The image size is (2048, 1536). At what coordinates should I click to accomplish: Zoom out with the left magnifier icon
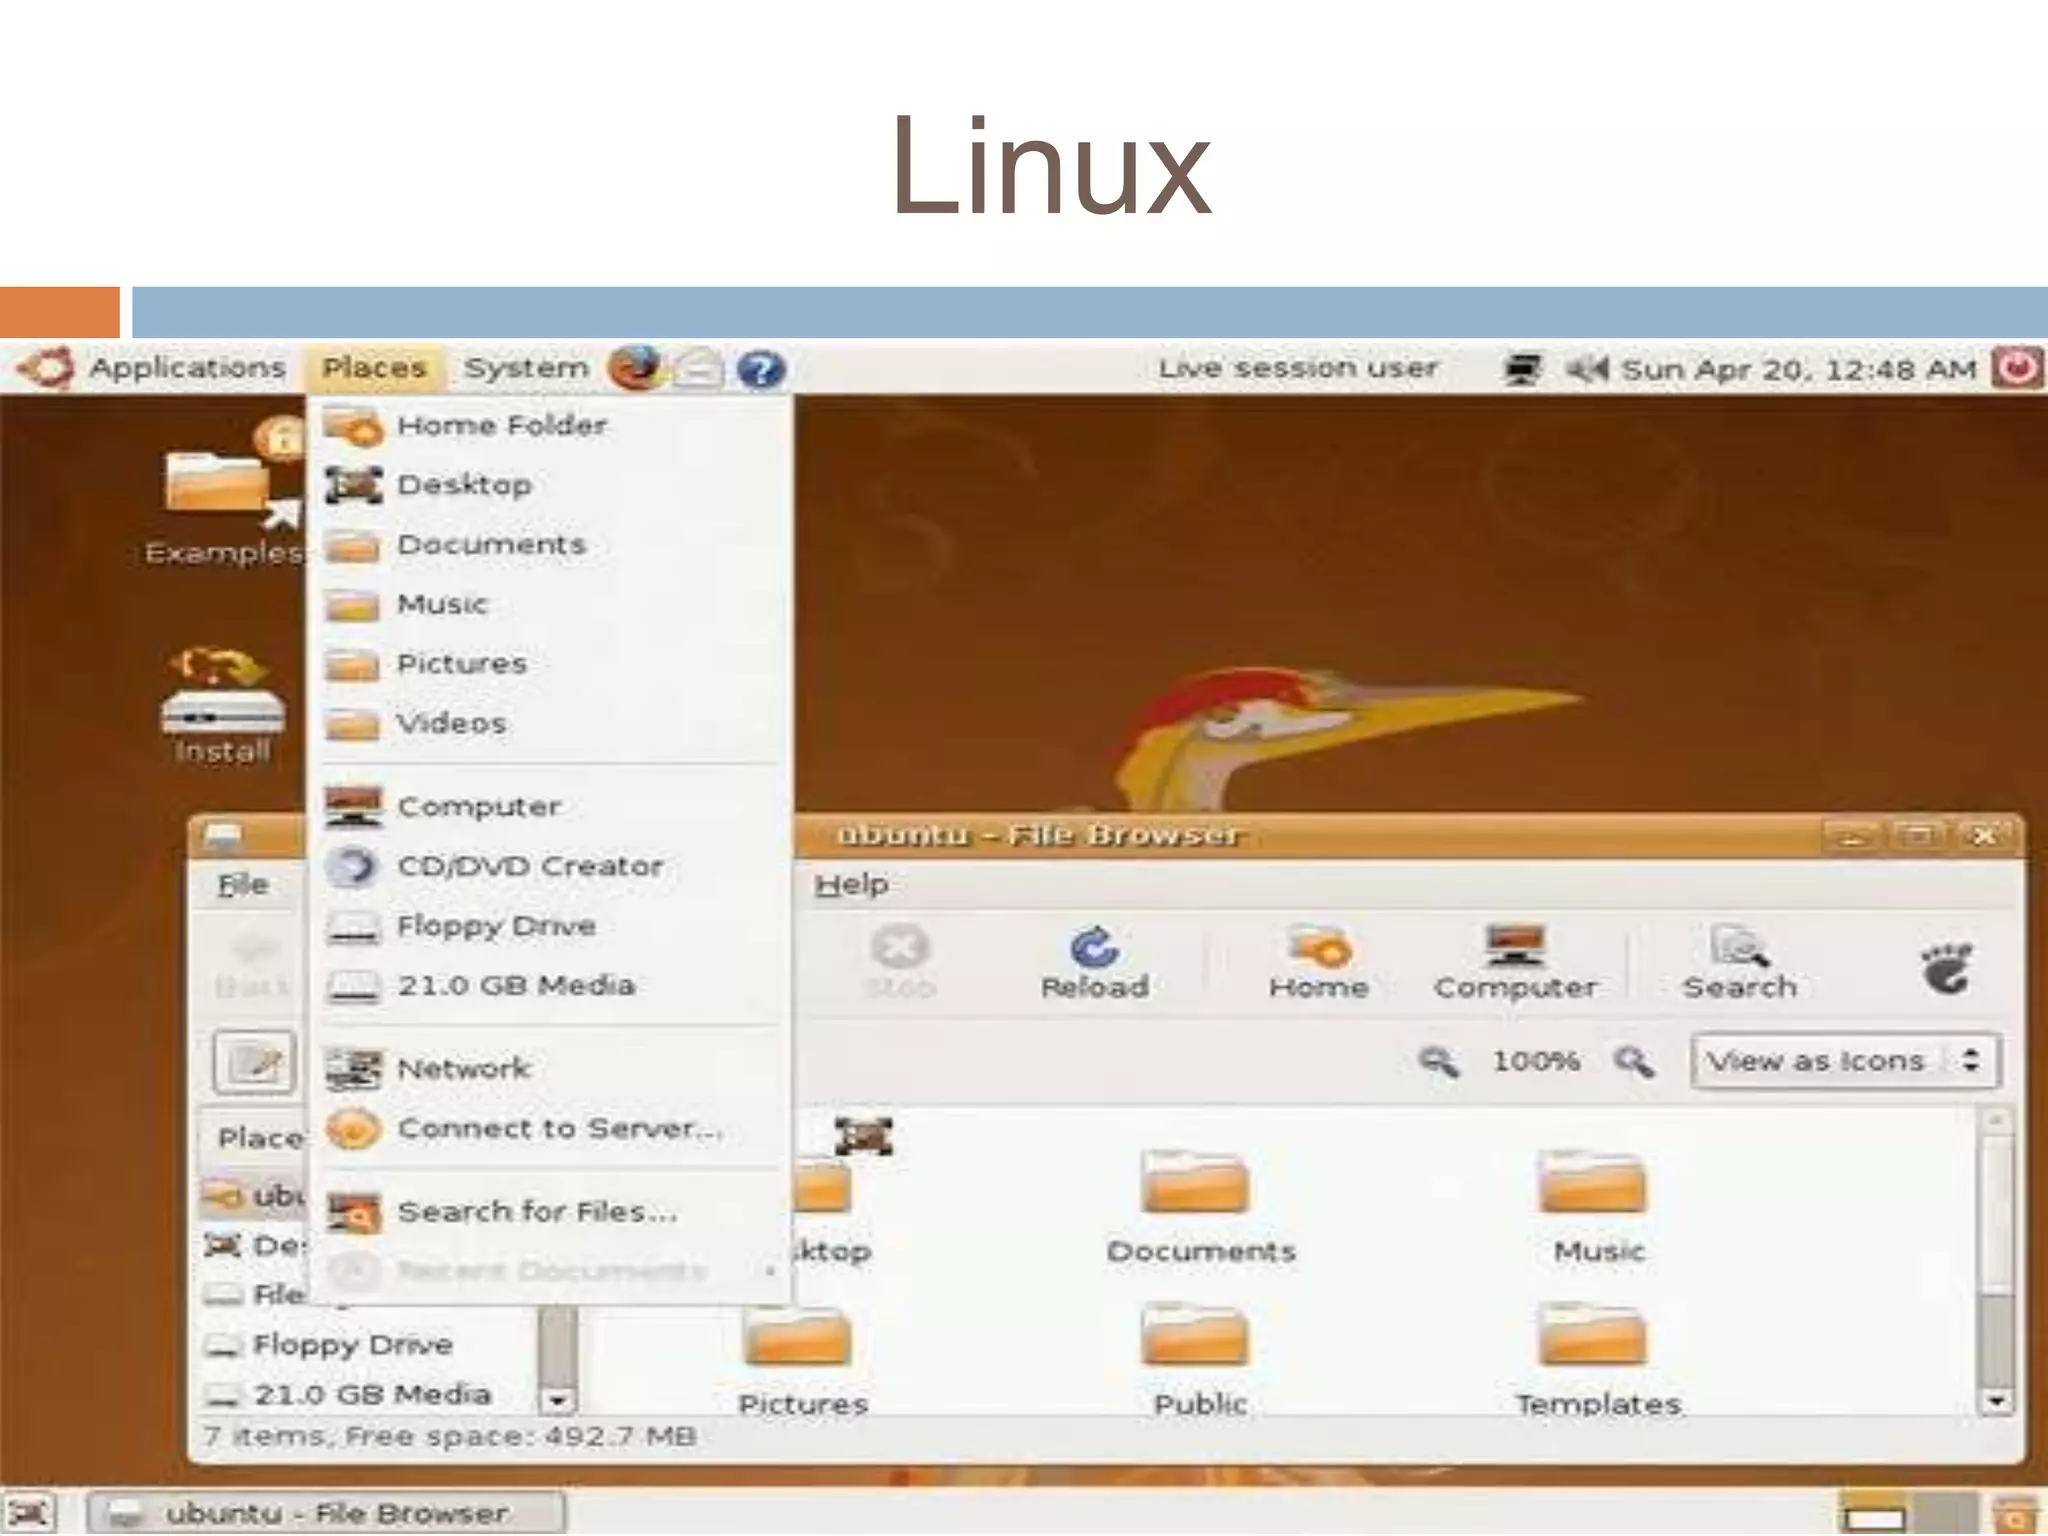click(1439, 1061)
